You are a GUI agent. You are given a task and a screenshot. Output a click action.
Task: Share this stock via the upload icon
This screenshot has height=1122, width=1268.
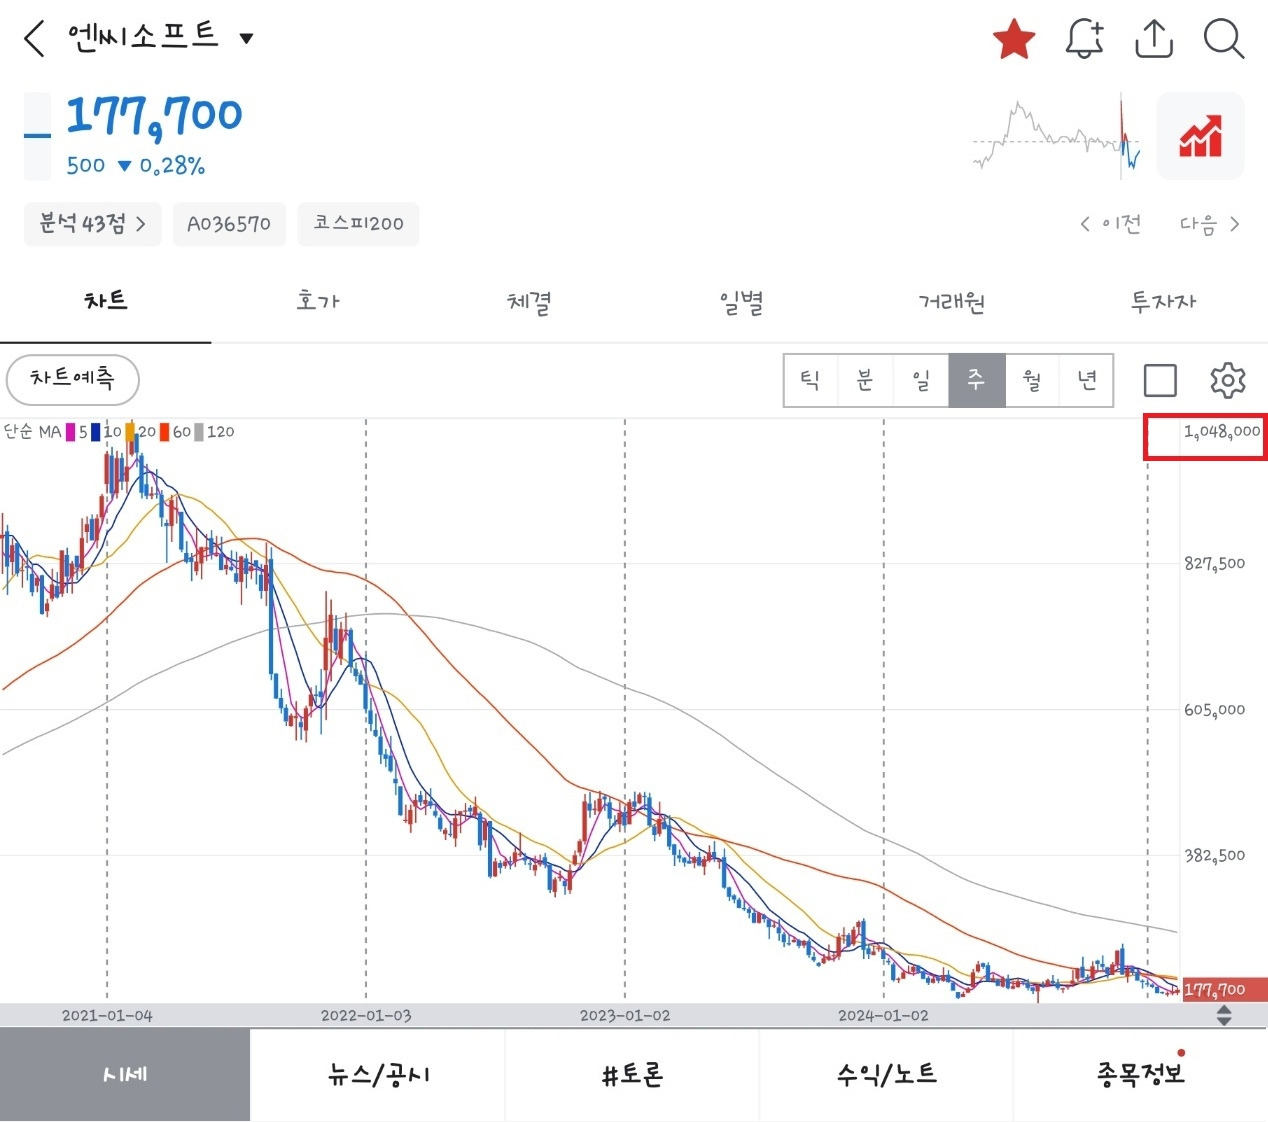(1154, 39)
